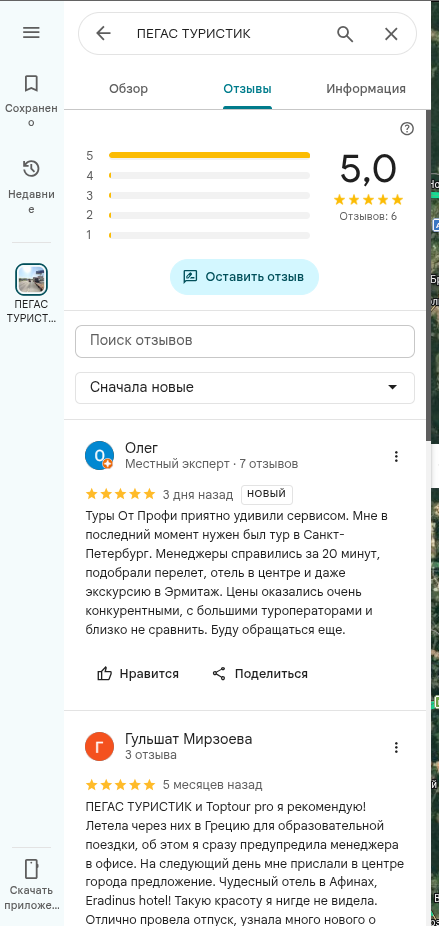Click the 4-star rating bar
Image resolution: width=439 pixels, height=926 pixels.
point(209,175)
